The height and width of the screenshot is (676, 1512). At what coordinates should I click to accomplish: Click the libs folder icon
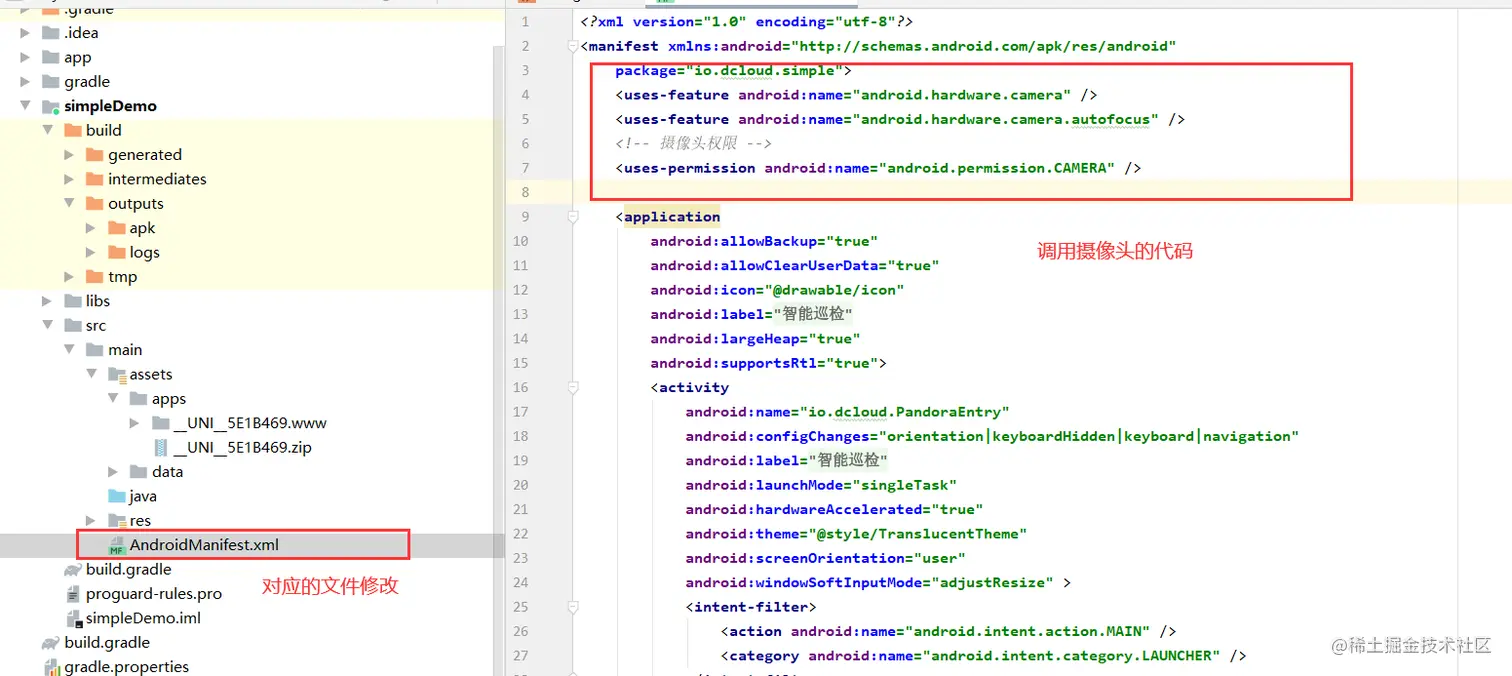[x=73, y=301]
